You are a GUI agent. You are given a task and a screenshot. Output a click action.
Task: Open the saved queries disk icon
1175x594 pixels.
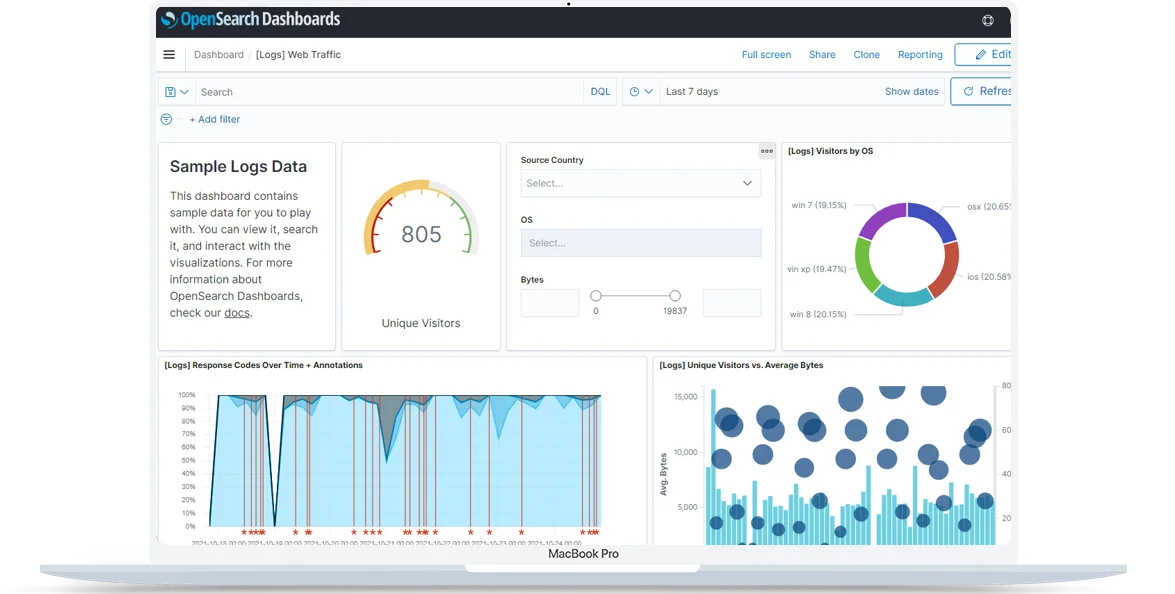point(176,92)
